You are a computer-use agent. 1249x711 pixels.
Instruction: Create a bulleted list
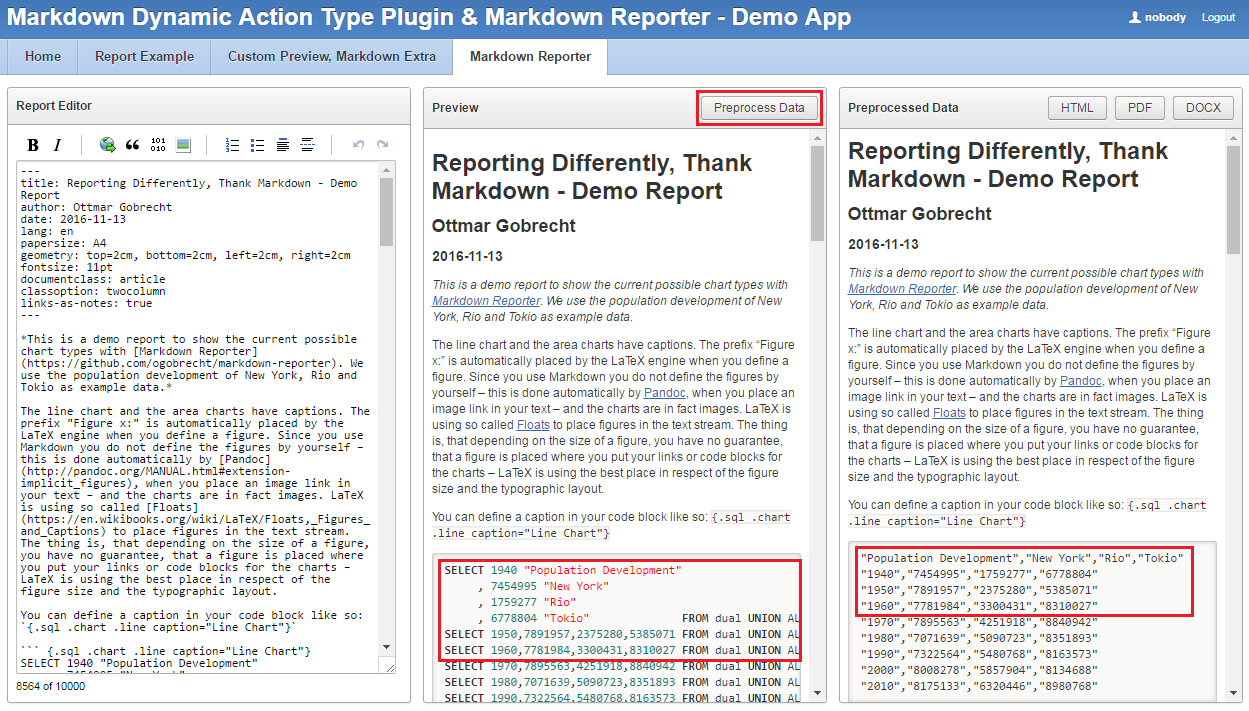[257, 145]
